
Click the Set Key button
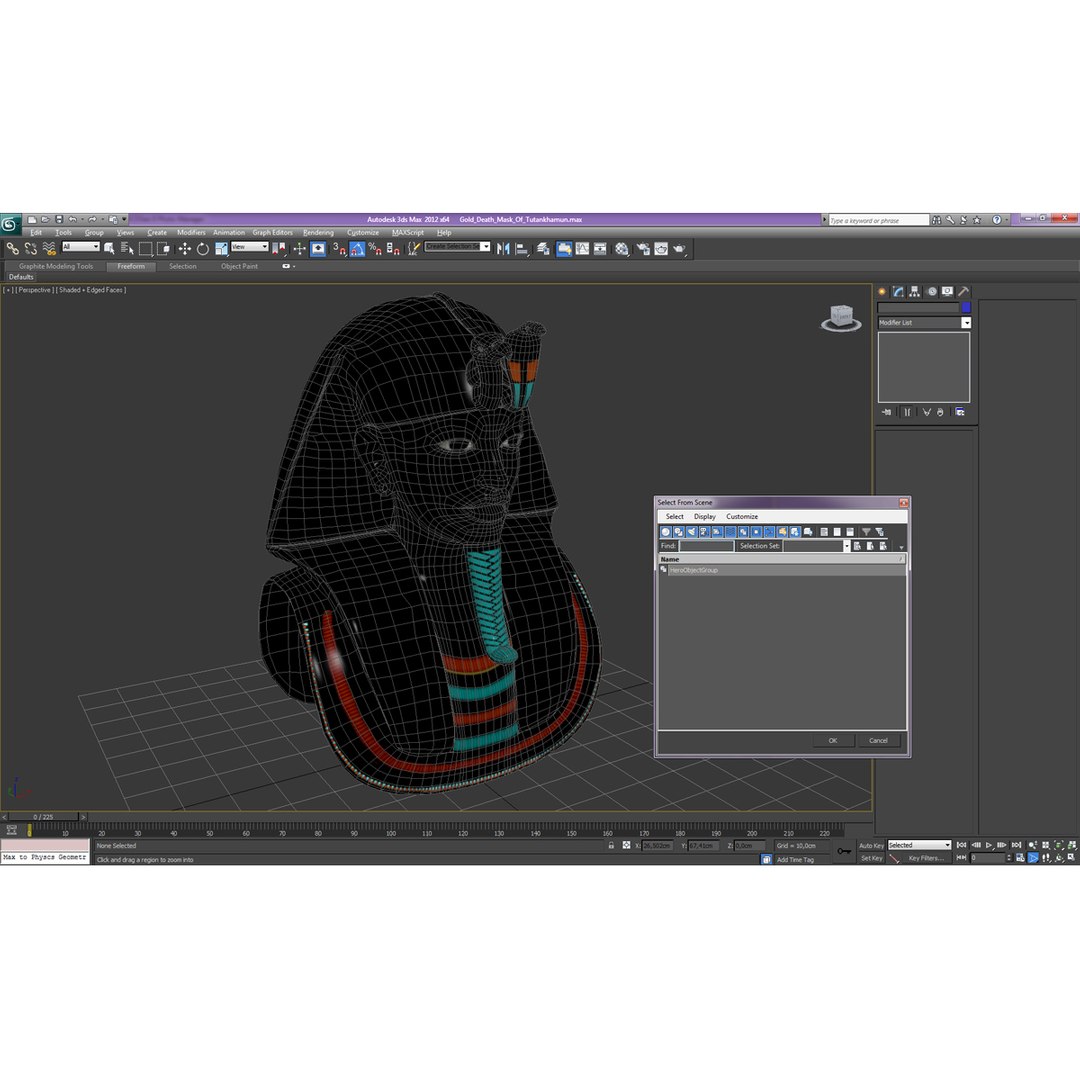871,858
